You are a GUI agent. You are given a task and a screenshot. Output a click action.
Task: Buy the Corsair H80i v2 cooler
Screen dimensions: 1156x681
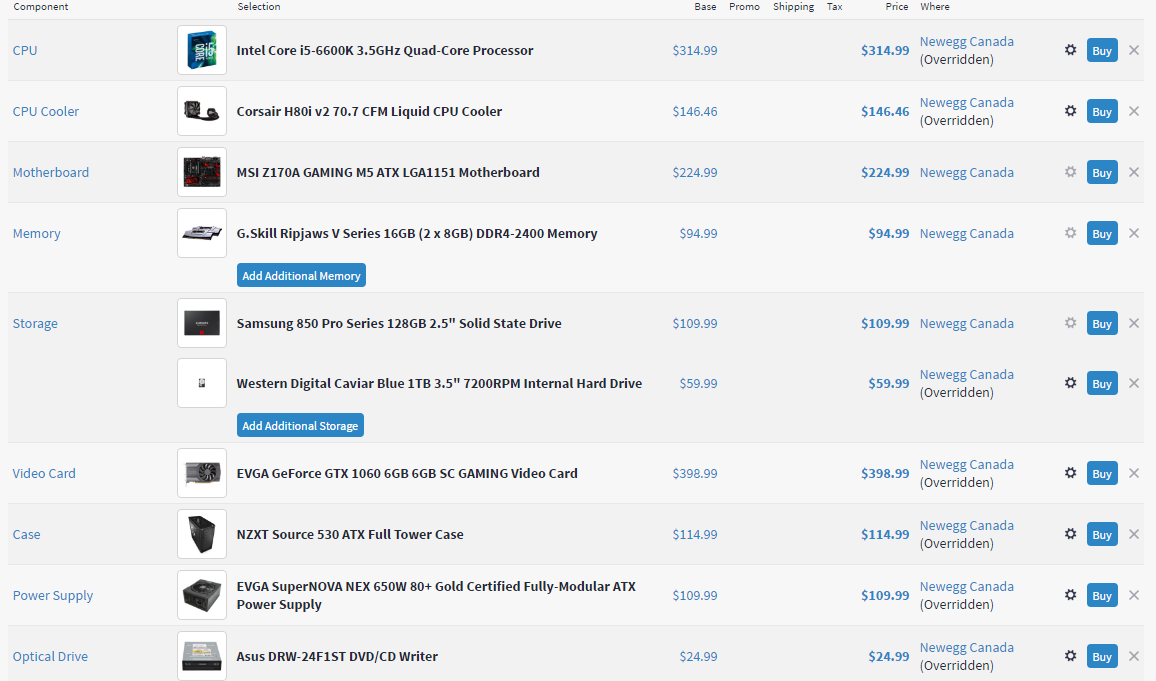coord(1102,111)
